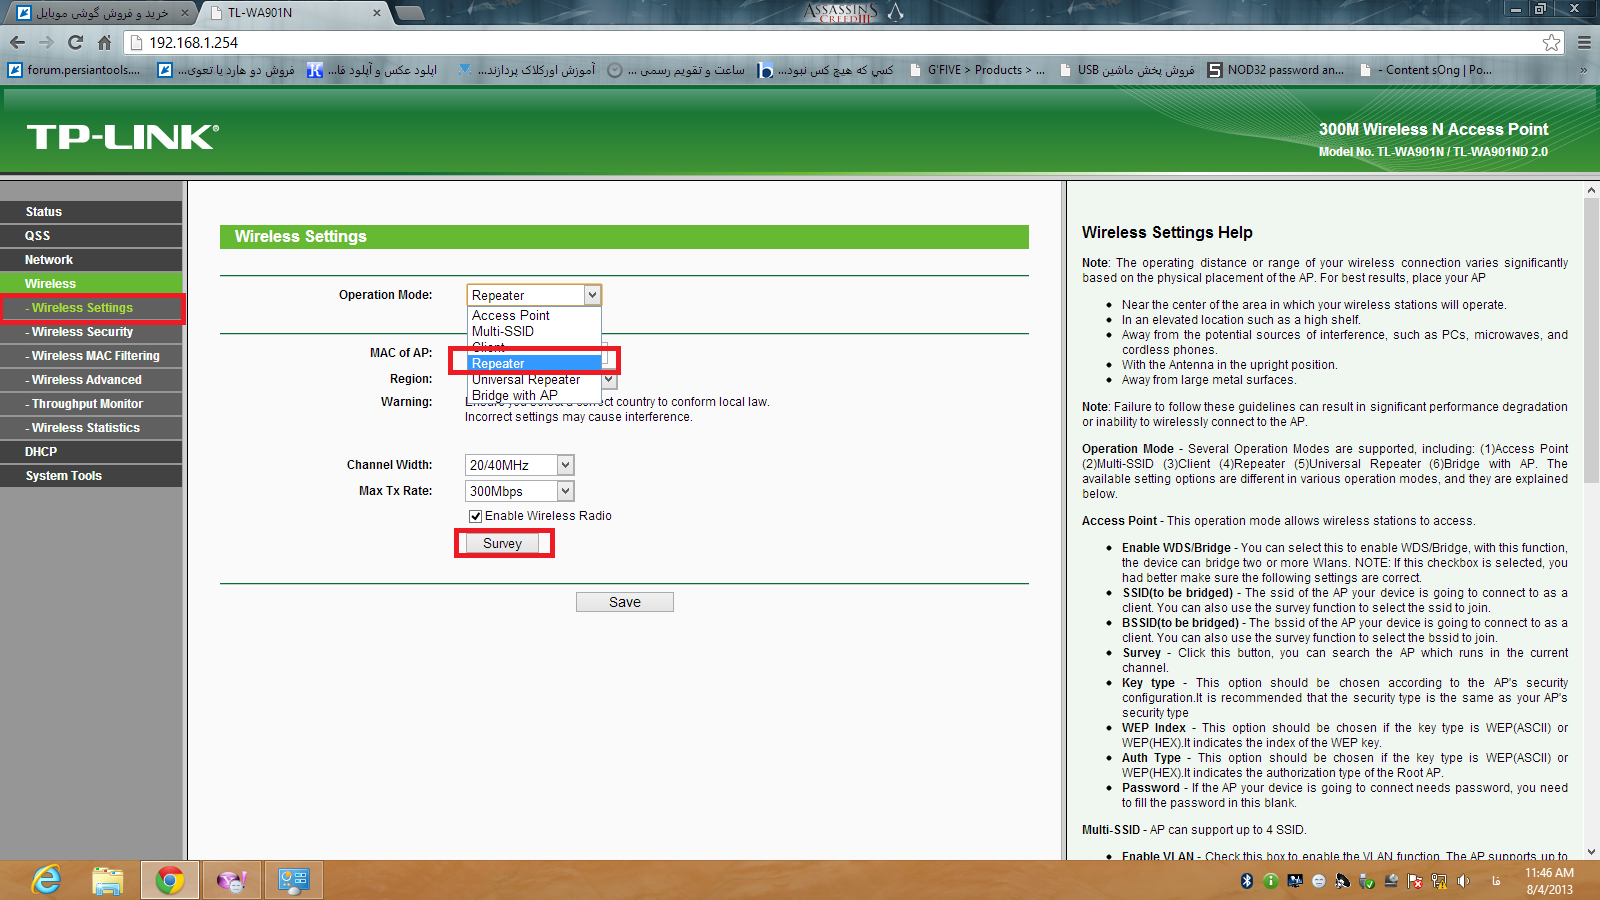The width and height of the screenshot is (1600, 900).
Task: Click the display monitor tray icon
Action: tap(1295, 881)
